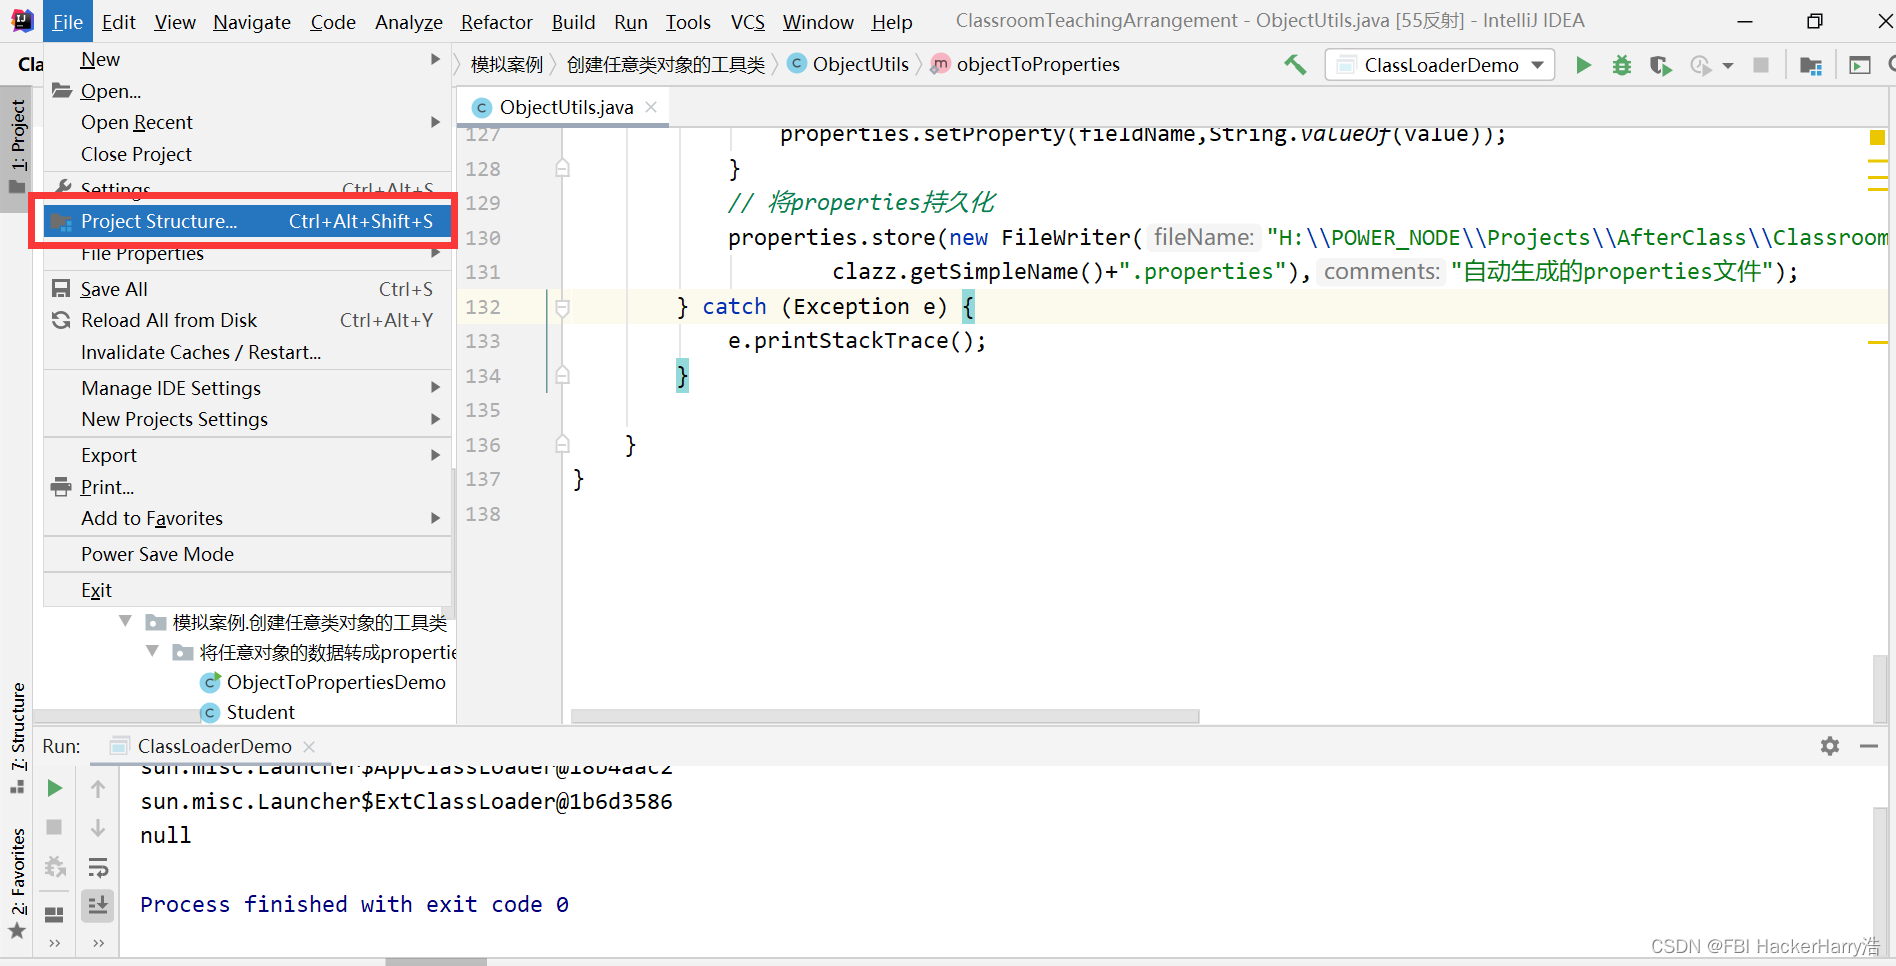Screen dimensions: 1896x966
Task: Click objectToProperties breadcrumb
Action: 1025,65
